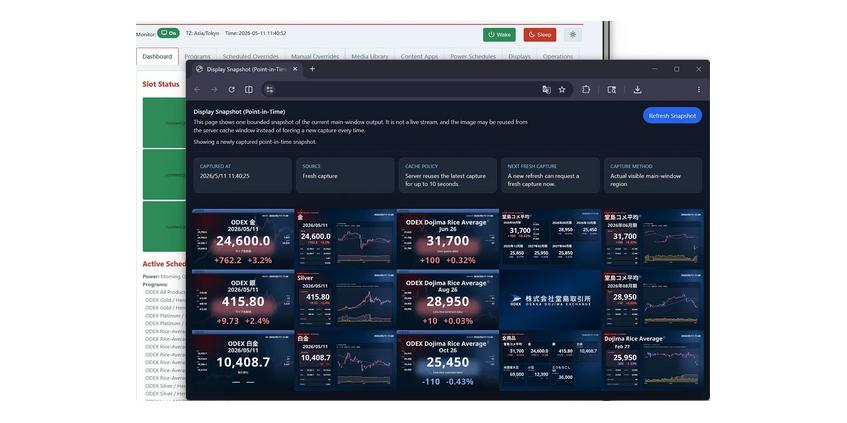Open the translate page icon
Viewport: 847px width, 423px height.
(x=546, y=90)
